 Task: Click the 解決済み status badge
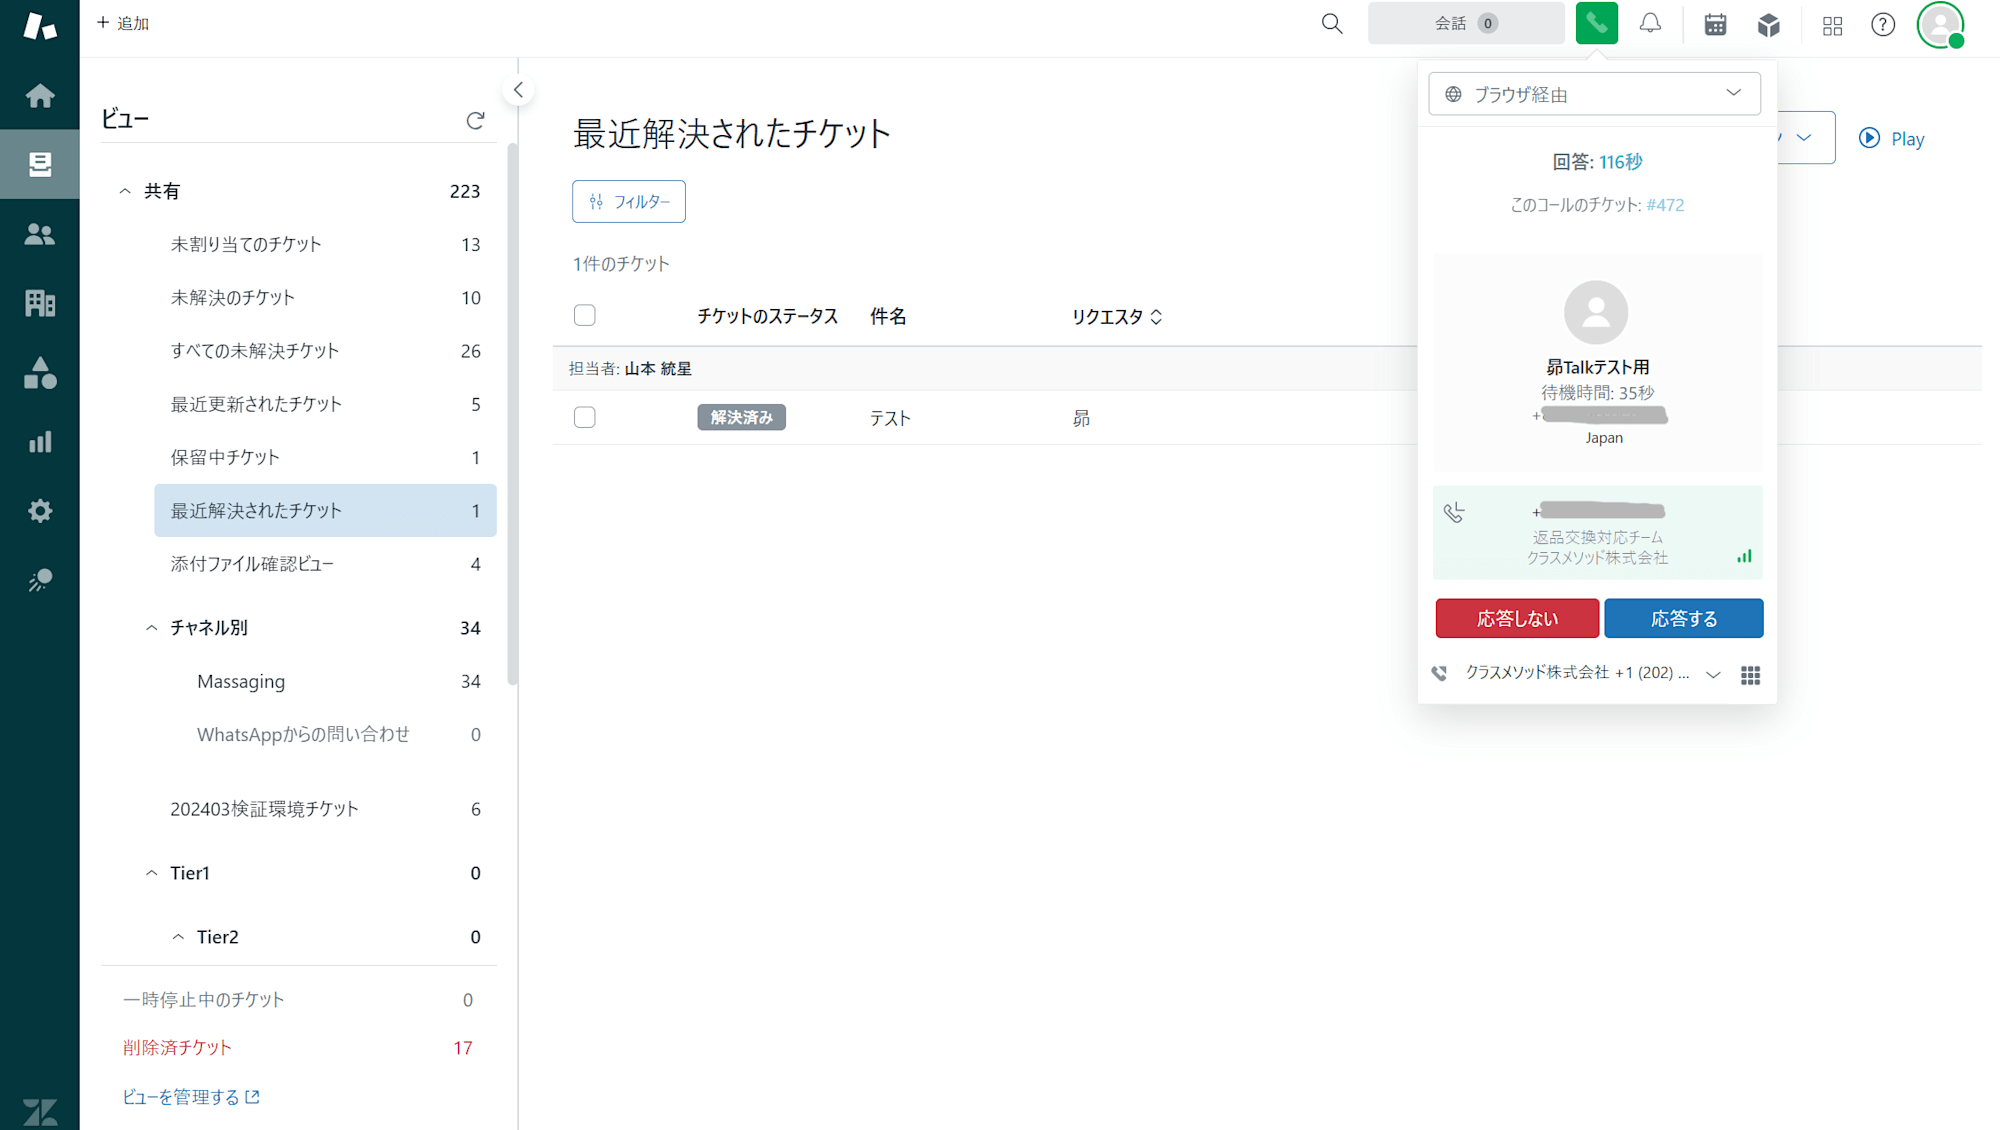(741, 418)
